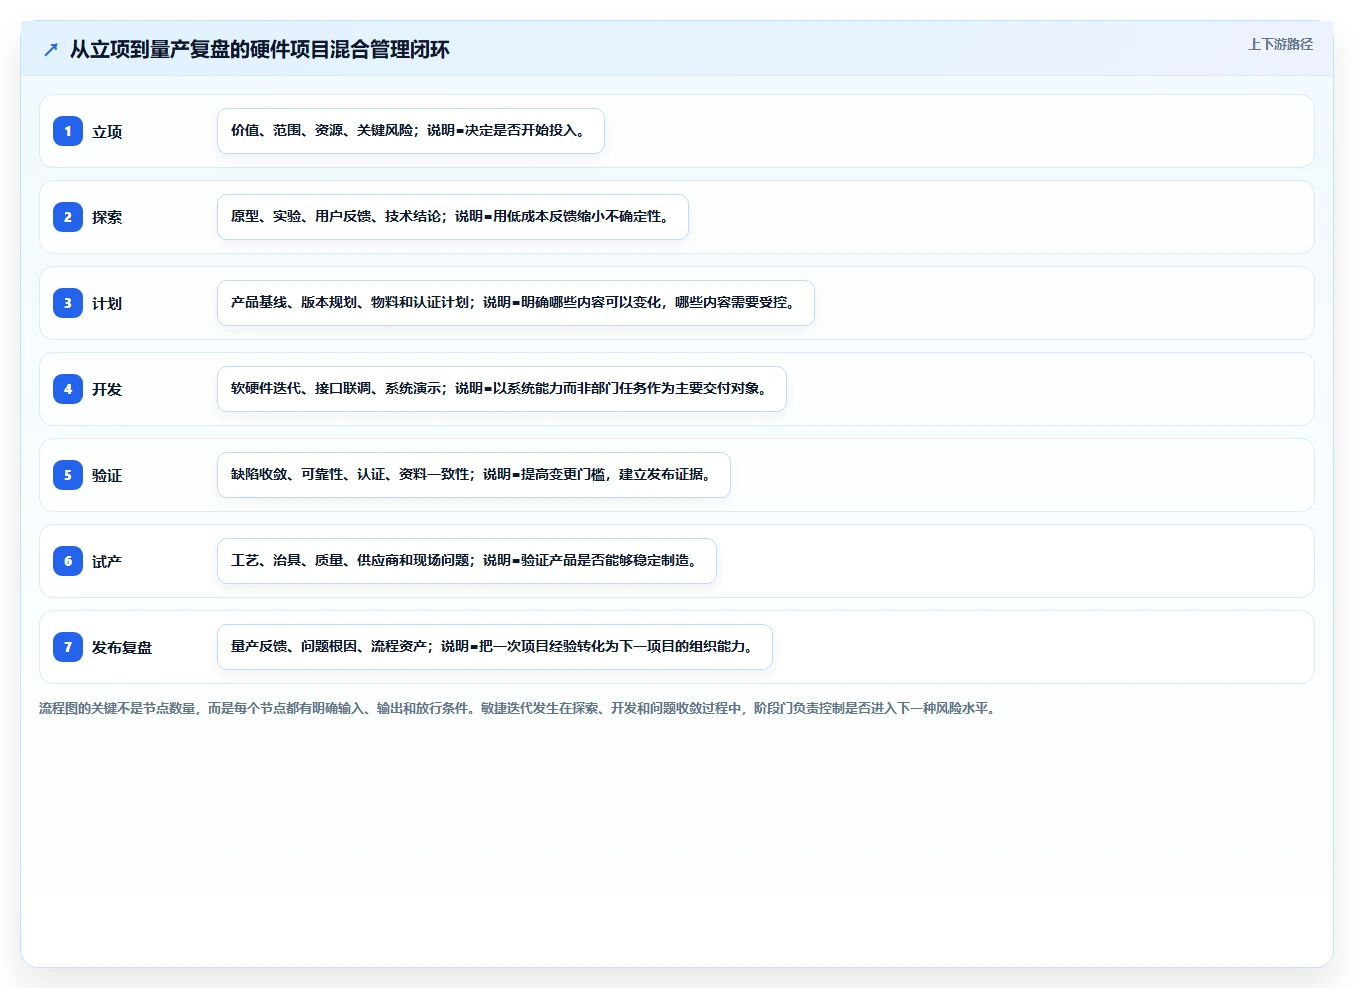Viewport: 1354px width, 988px height.
Task: Open description box starting 缺陷收敛、可靠性
Action: [x=474, y=475]
